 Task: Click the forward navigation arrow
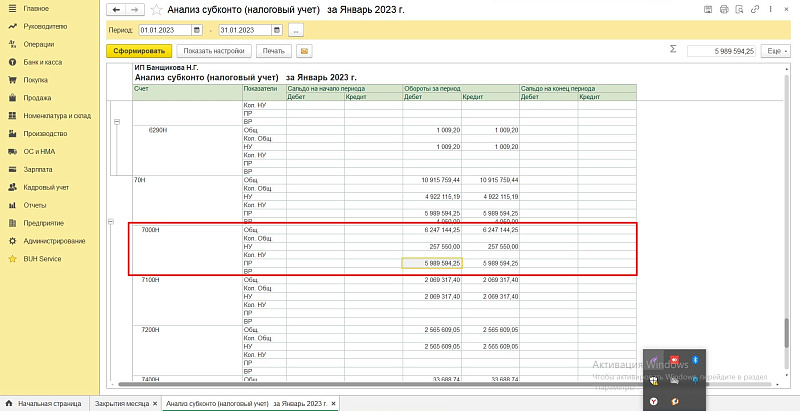132,9
